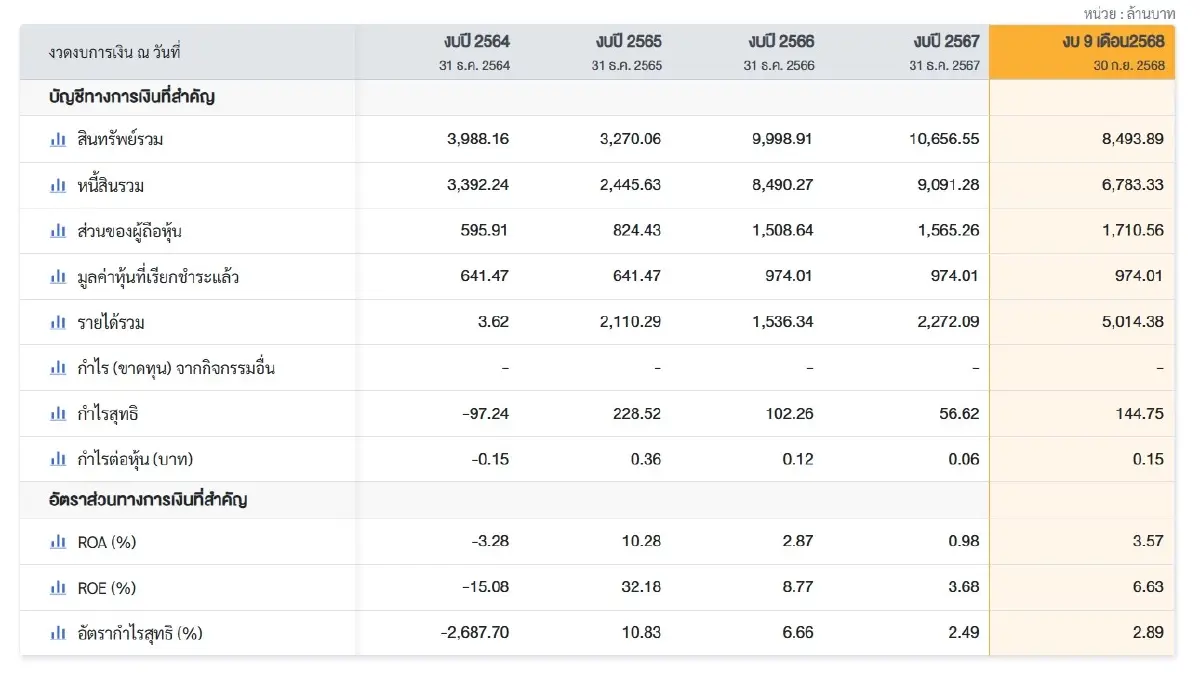Click chart icon beside อัตรากำไรสุทธิ (%)
This screenshot has height=673, width=1200.
(58, 633)
